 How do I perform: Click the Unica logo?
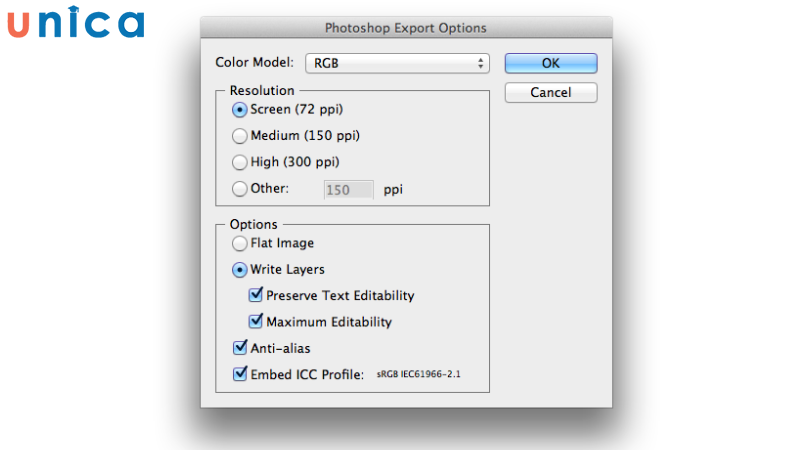click(x=76, y=23)
